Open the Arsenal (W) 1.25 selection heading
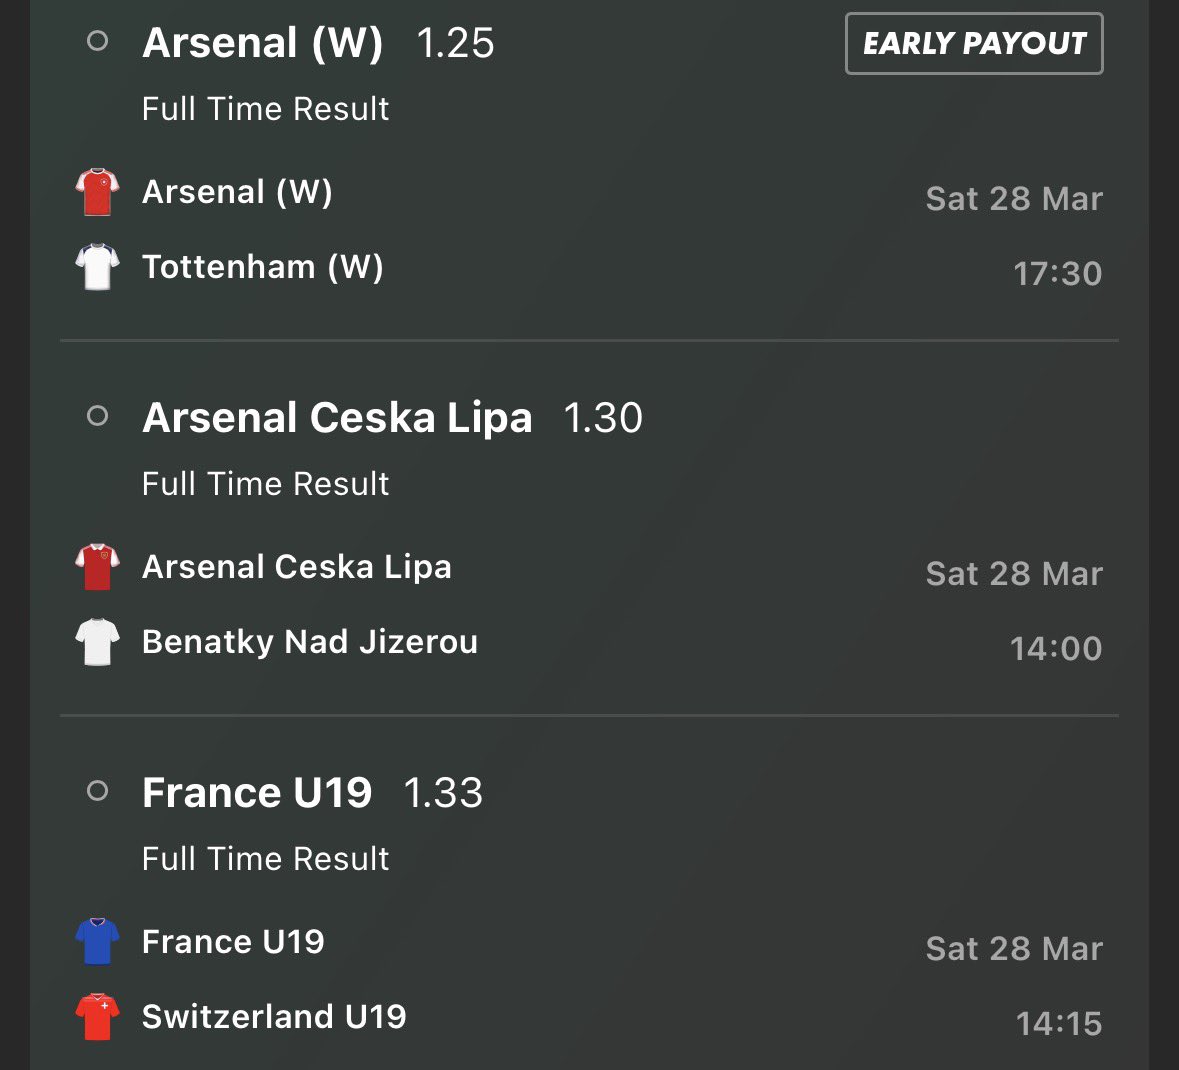The image size is (1179, 1070). pos(318,43)
